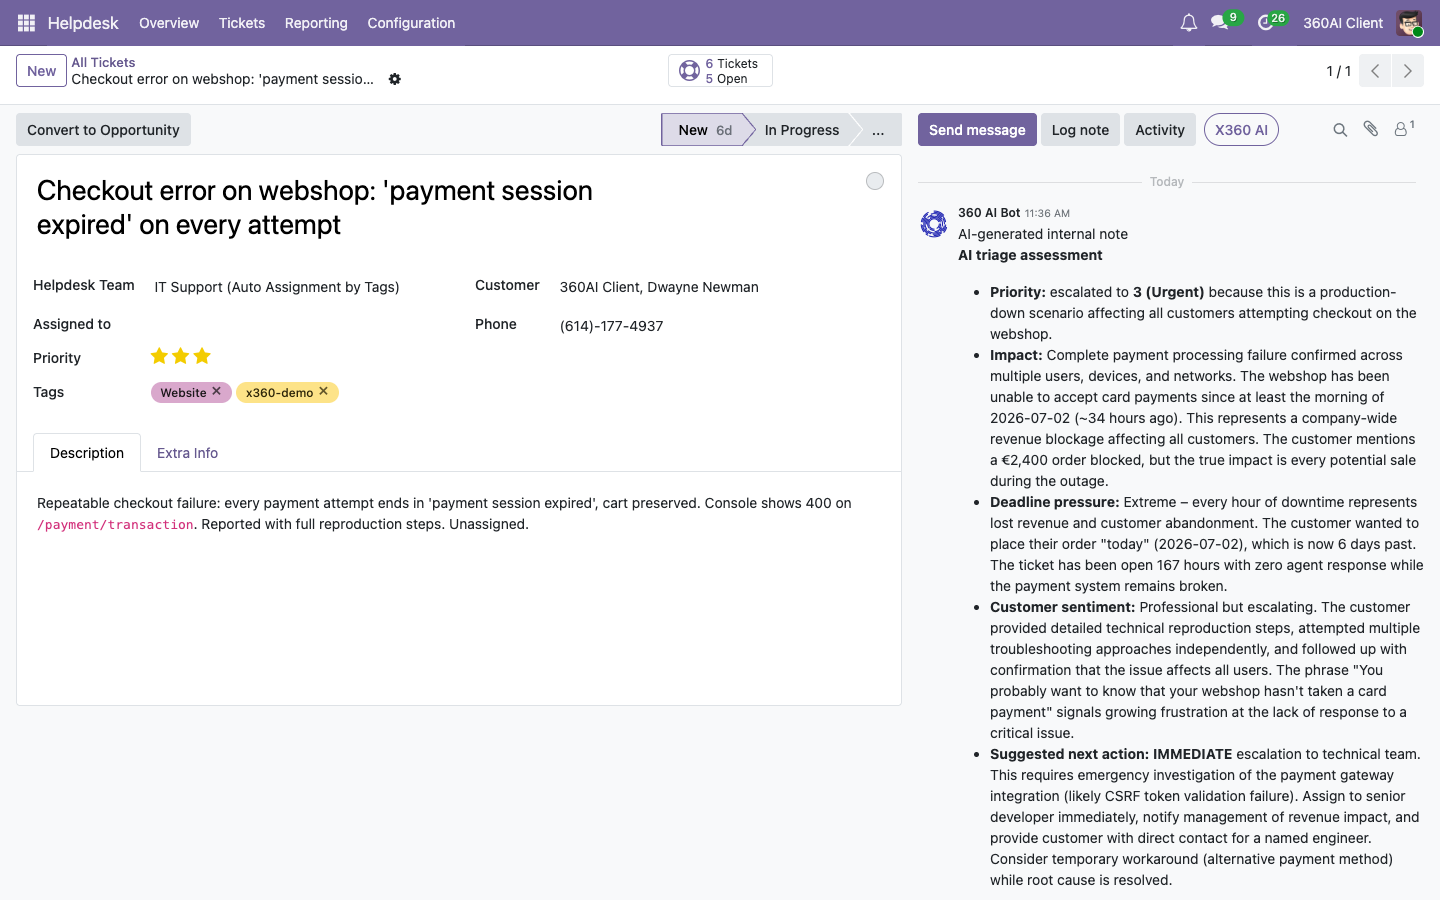The image size is (1440, 900).
Task: Click the phone number (614)-177-4937
Action: 612,326
